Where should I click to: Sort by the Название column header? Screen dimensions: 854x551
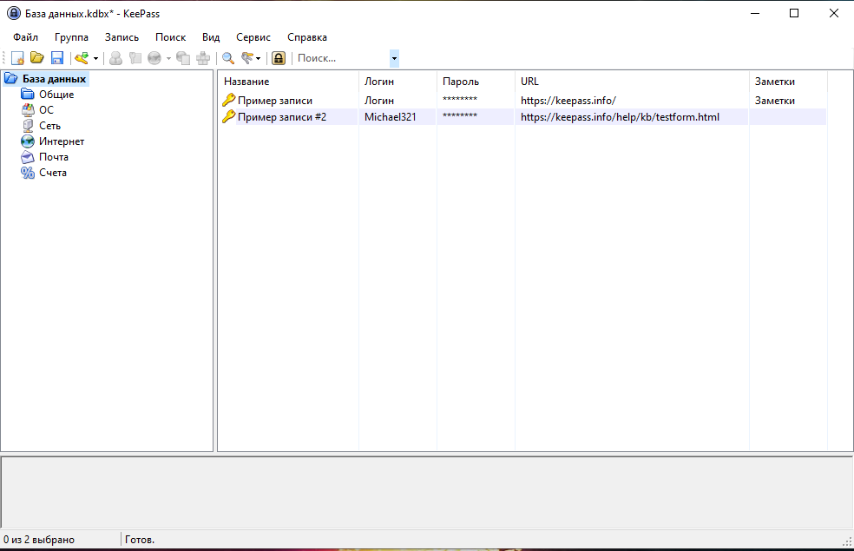(288, 82)
